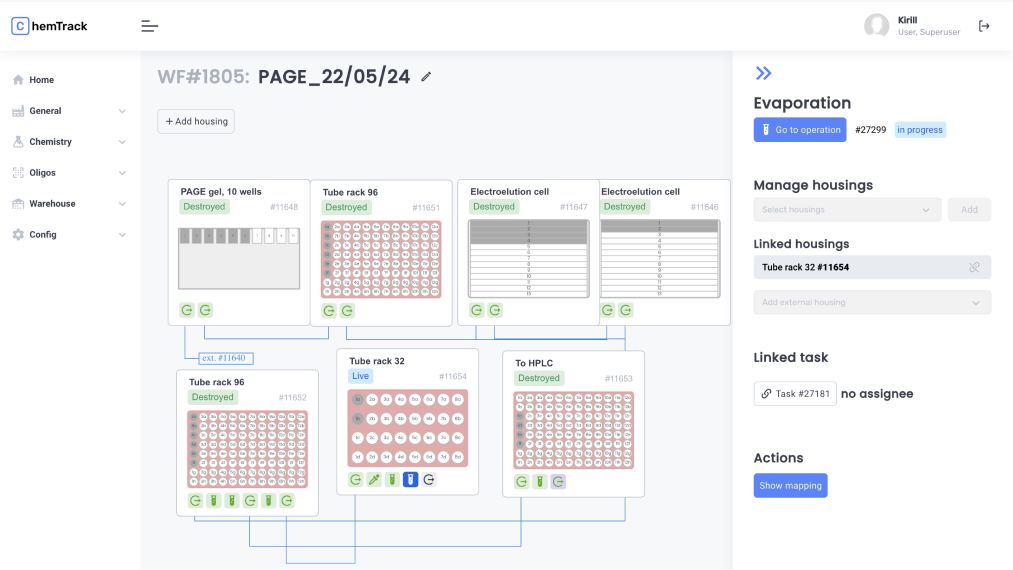
Task: Collapse the sidebar with the hamburger icon
Action: pos(149,26)
